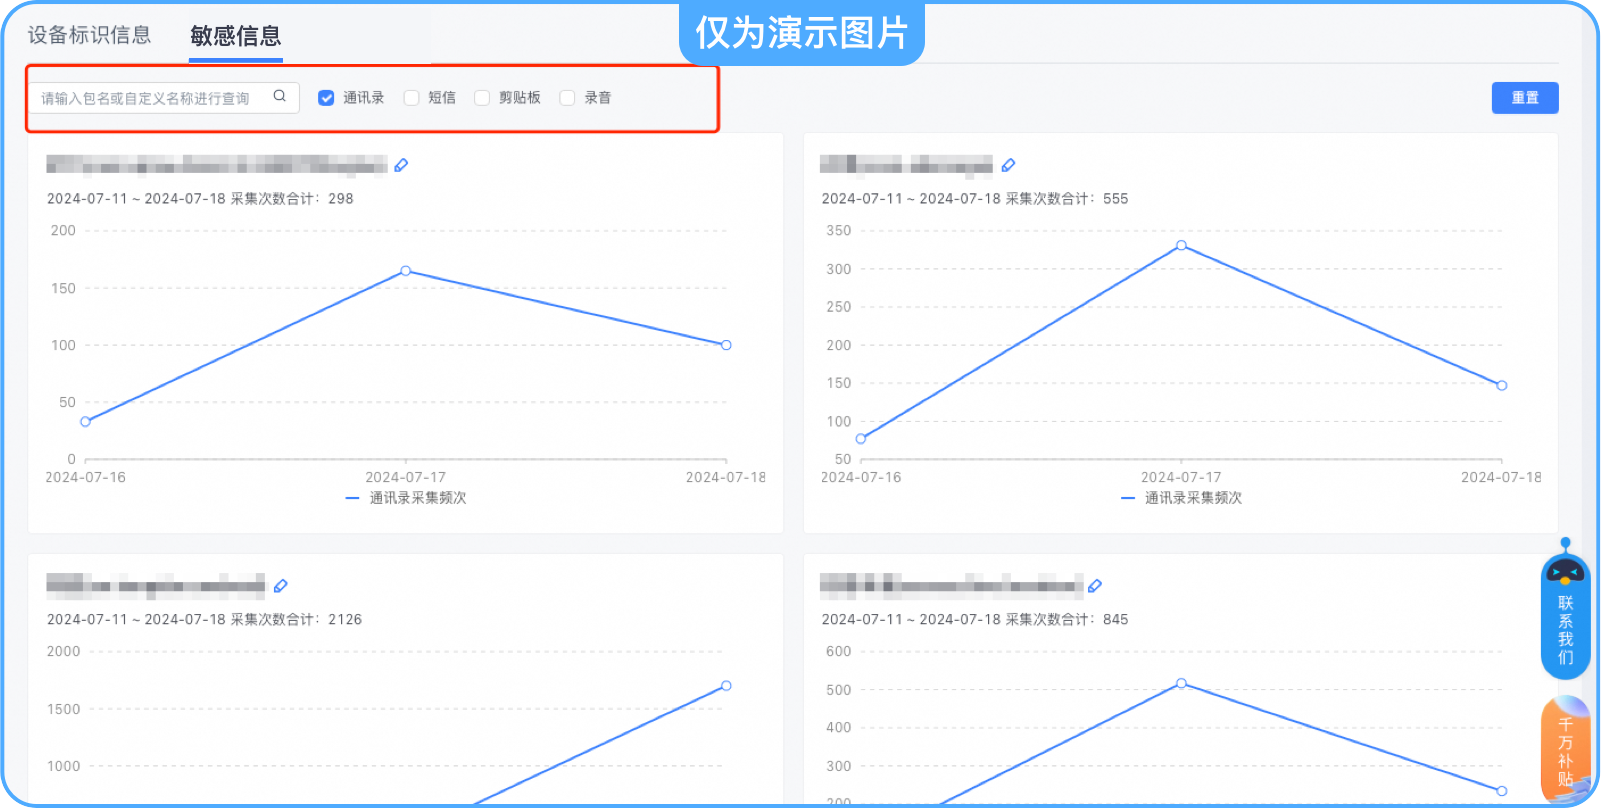Toggle 通讯录采集频次 legend in the 555 chart

[x=1181, y=498]
